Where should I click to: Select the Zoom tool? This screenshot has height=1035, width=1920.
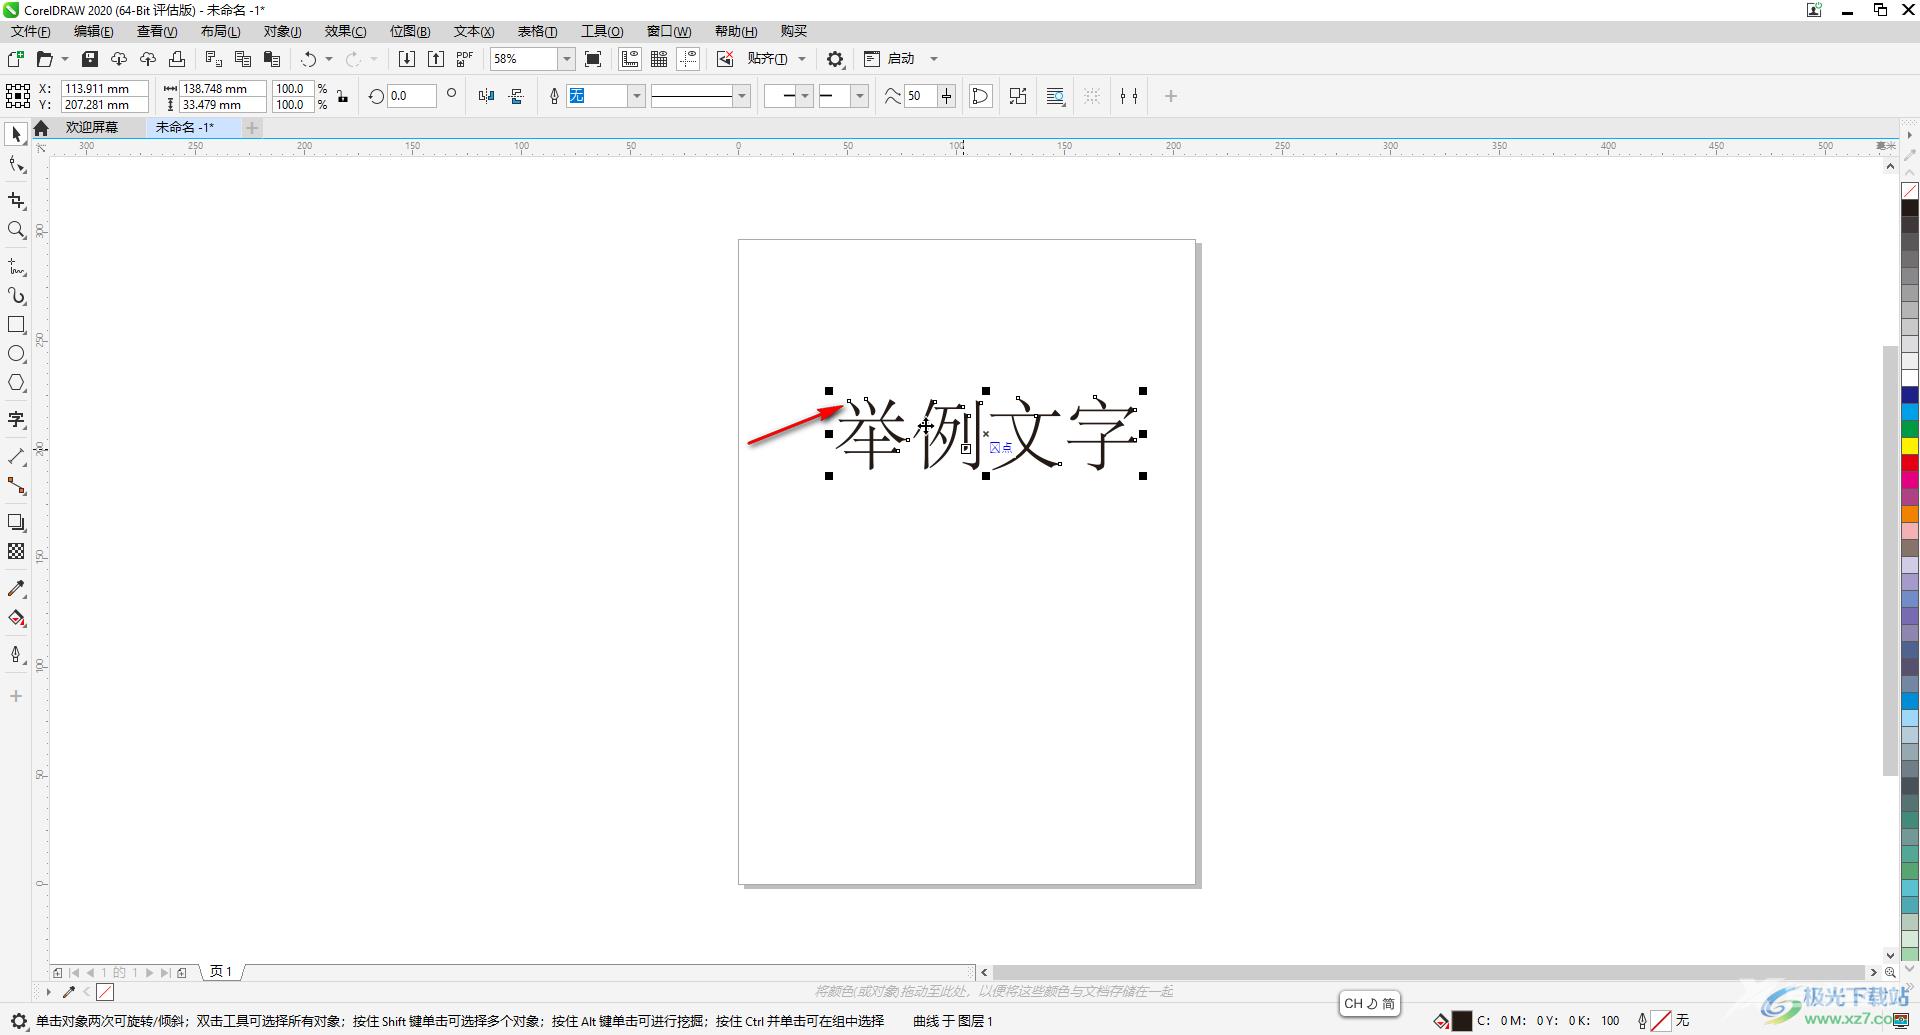coord(16,230)
